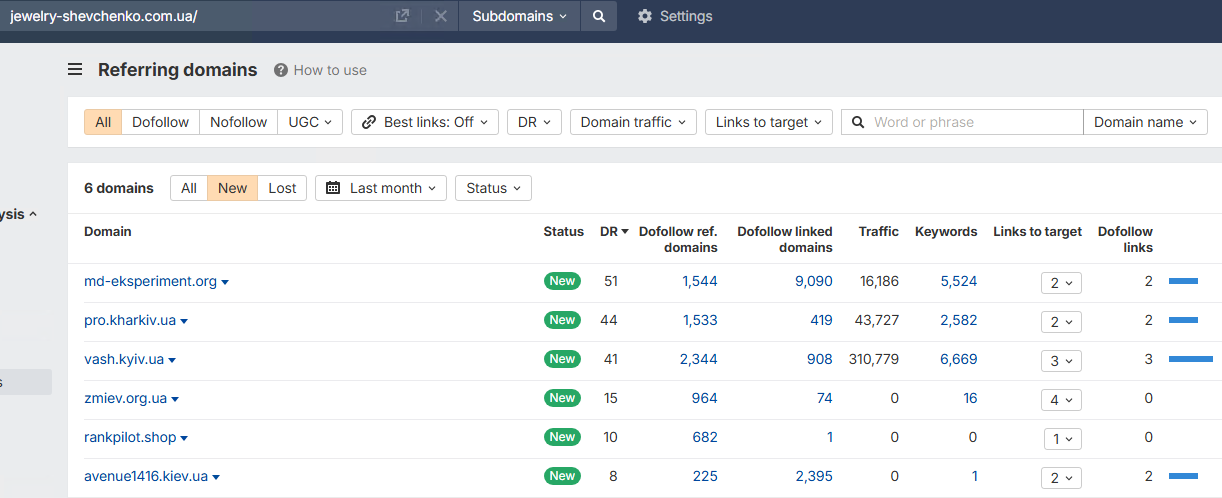Open the md-eksperiment.org domain link
Screen dimensions: 1222x498
[150, 281]
